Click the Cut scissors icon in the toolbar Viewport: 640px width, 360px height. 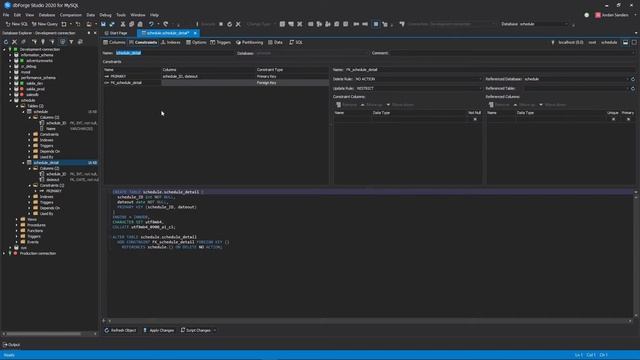point(123,24)
